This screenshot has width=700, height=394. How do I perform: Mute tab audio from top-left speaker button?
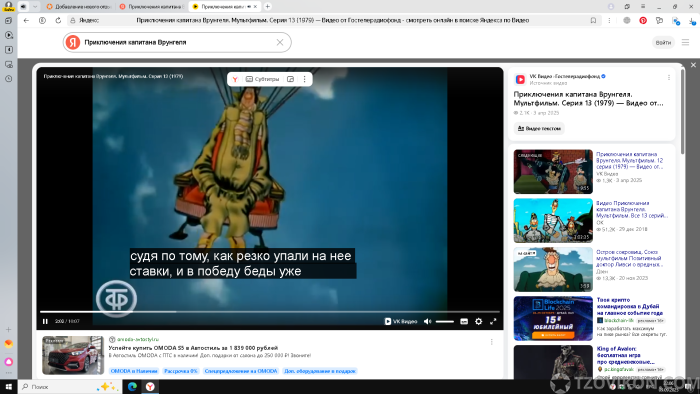point(23,7)
